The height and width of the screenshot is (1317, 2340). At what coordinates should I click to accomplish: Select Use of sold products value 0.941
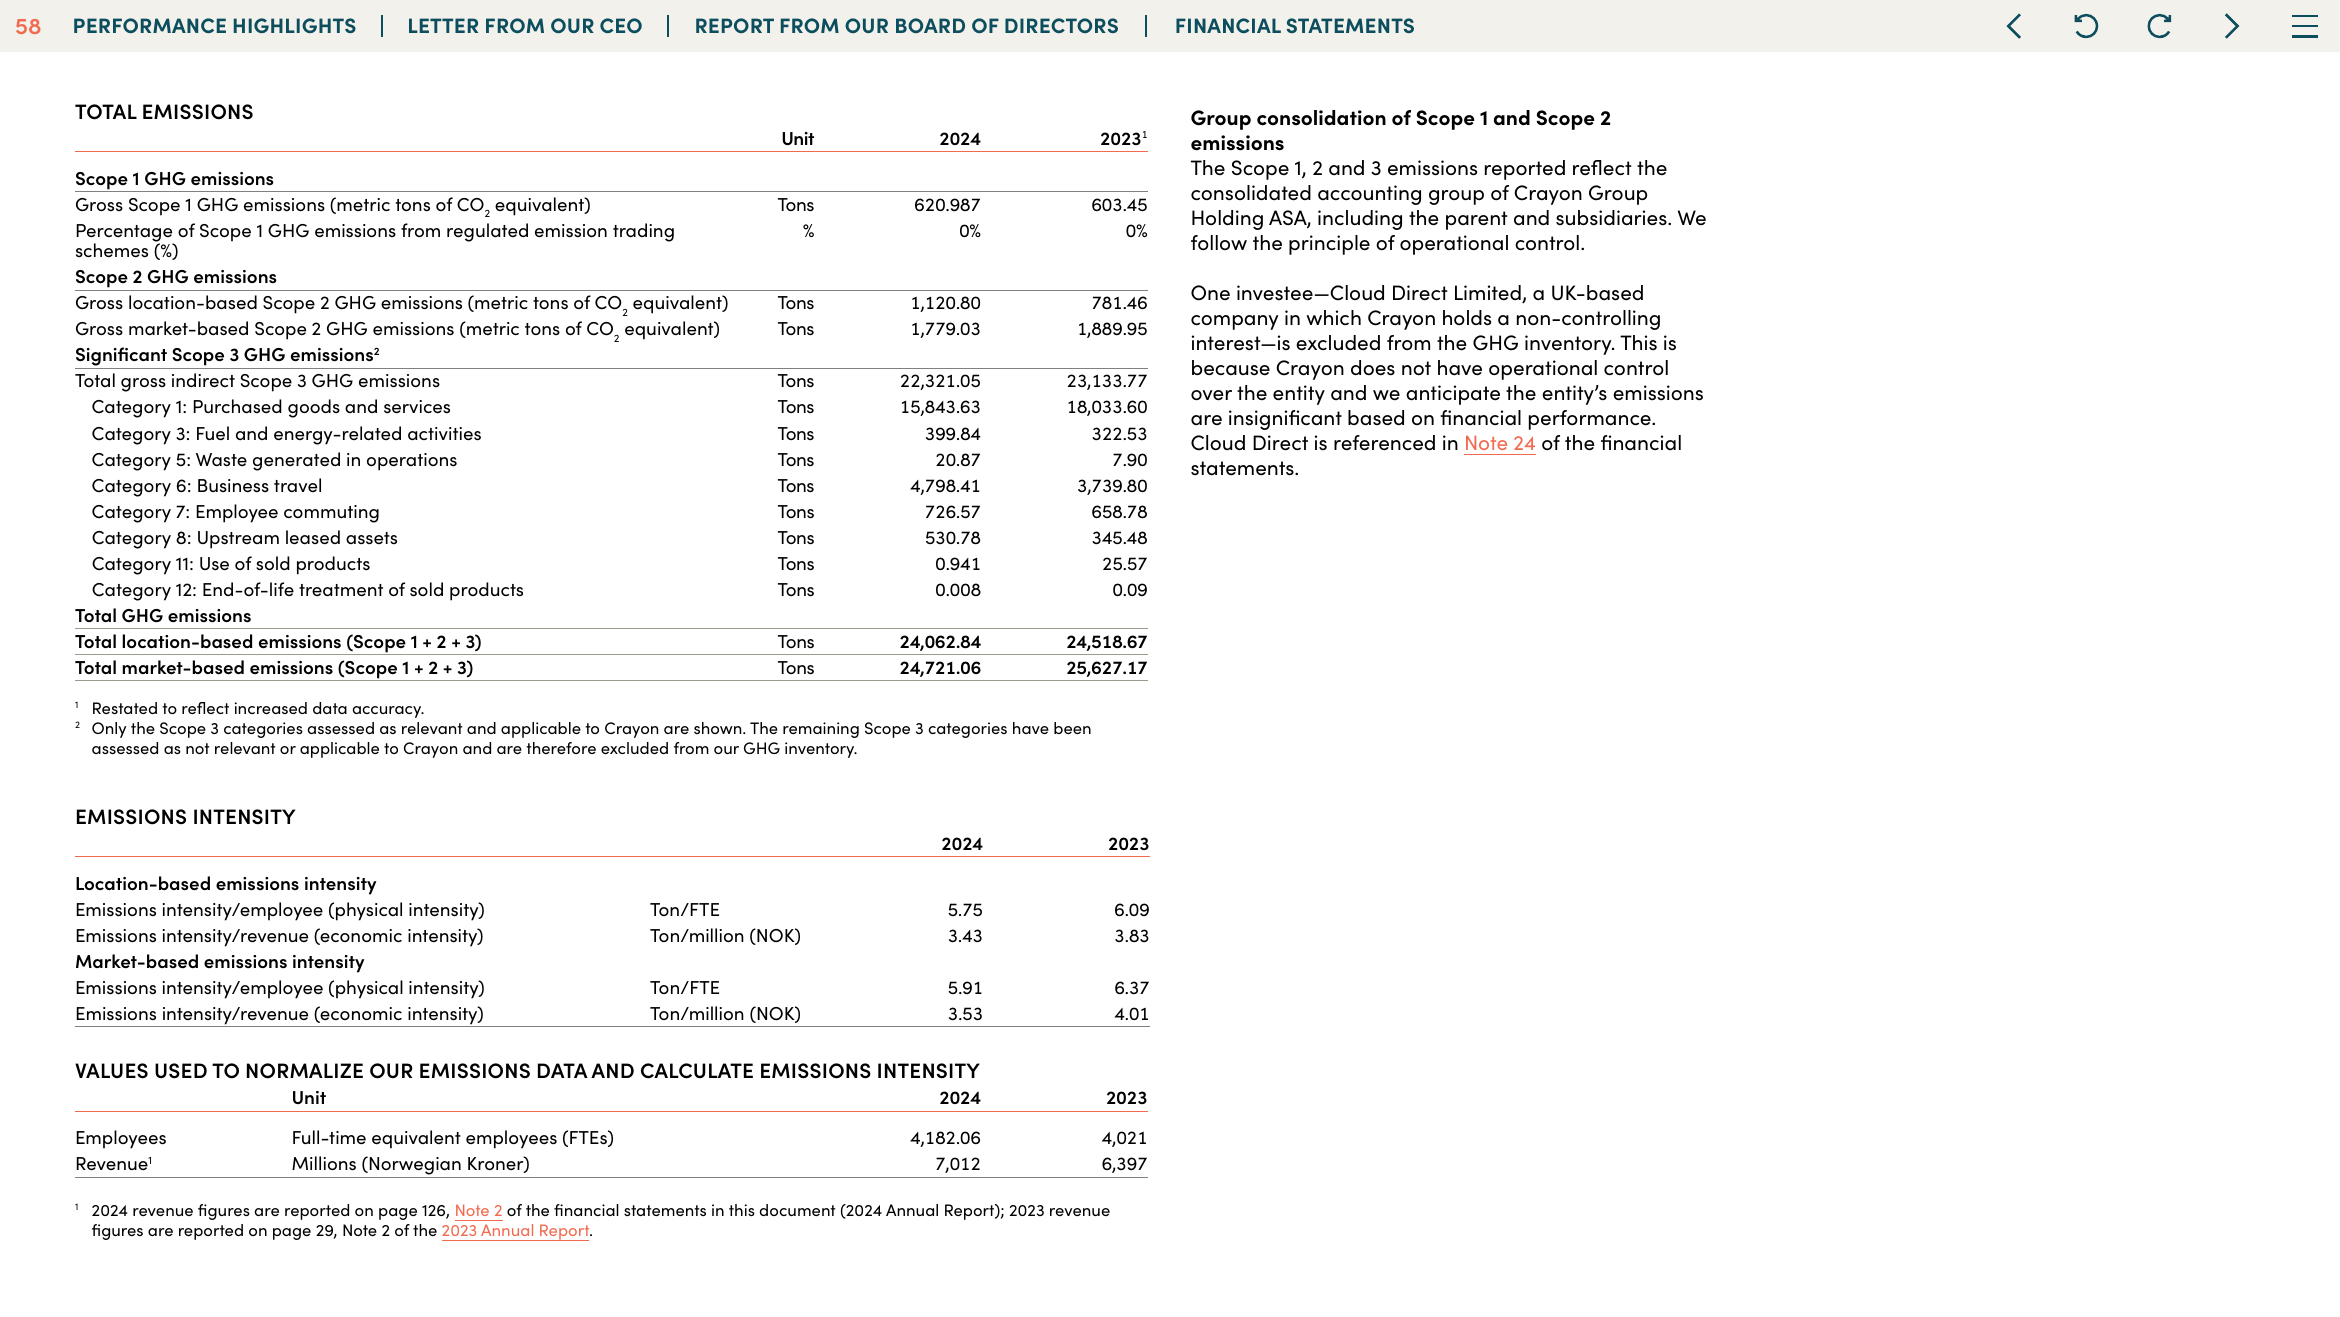(958, 564)
